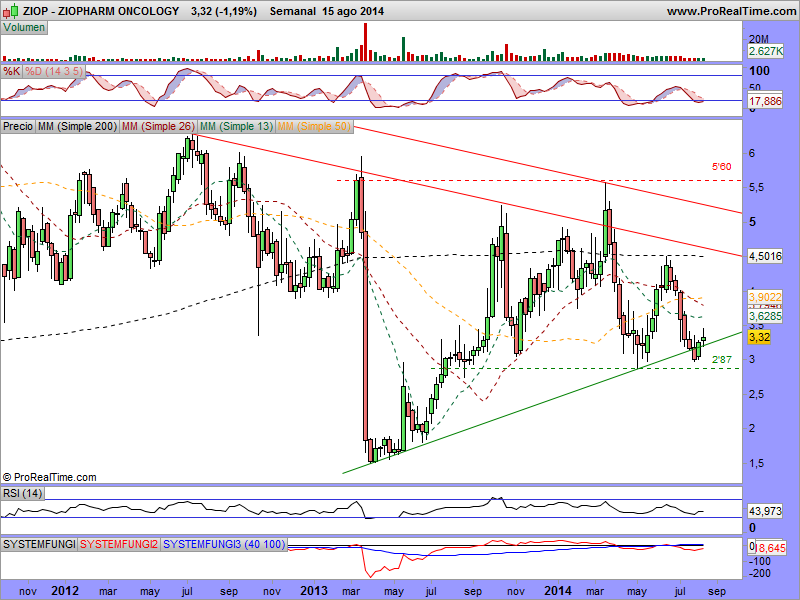
Task: Click the red 5'60 resistance level label
Action: [721, 167]
